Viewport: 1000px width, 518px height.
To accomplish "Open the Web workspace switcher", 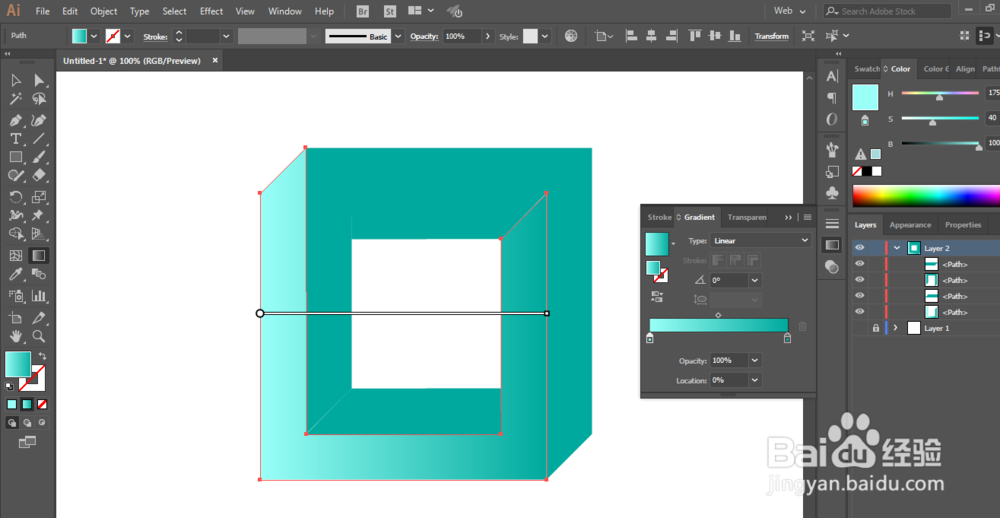I will pyautogui.click(x=790, y=11).
